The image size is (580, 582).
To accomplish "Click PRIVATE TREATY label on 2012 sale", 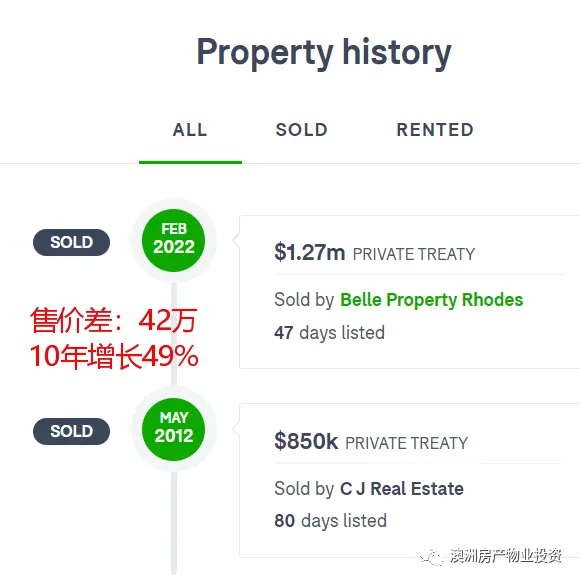I will 406,443.
